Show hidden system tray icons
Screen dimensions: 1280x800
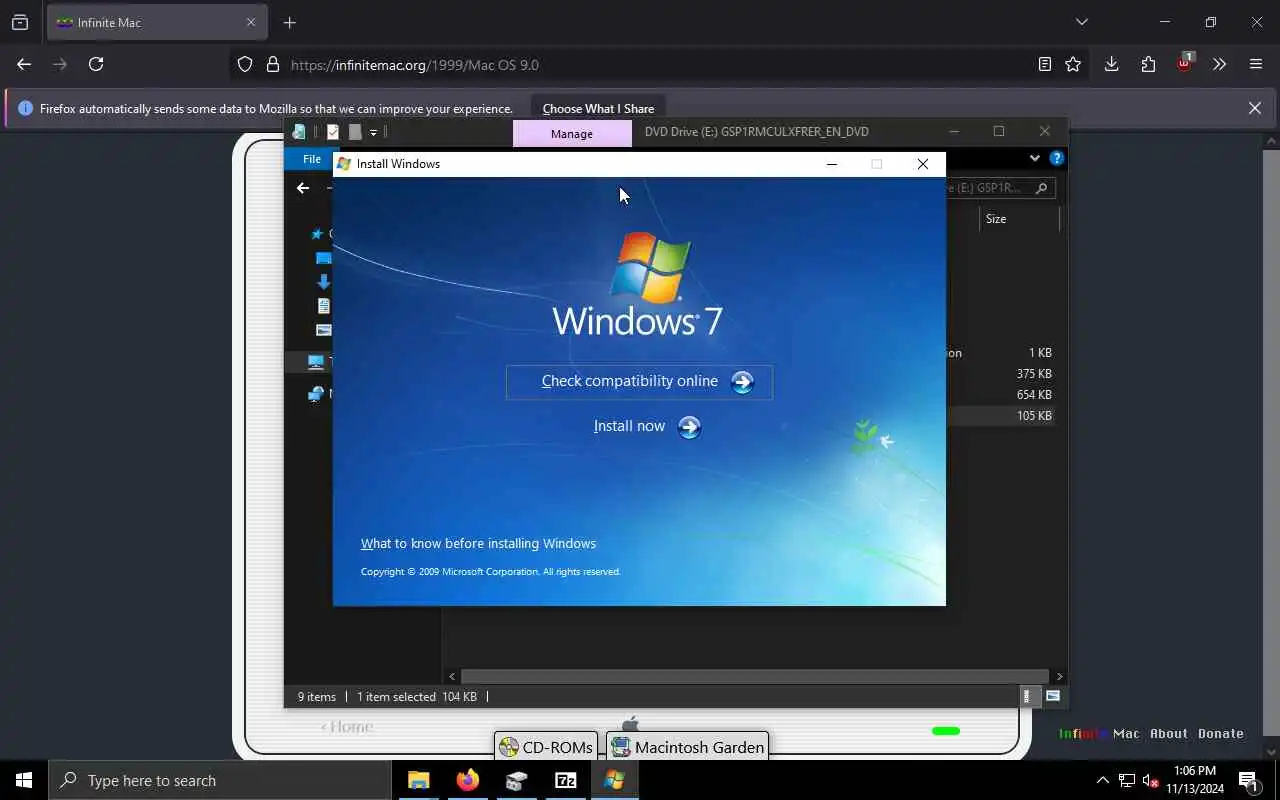coord(1102,780)
